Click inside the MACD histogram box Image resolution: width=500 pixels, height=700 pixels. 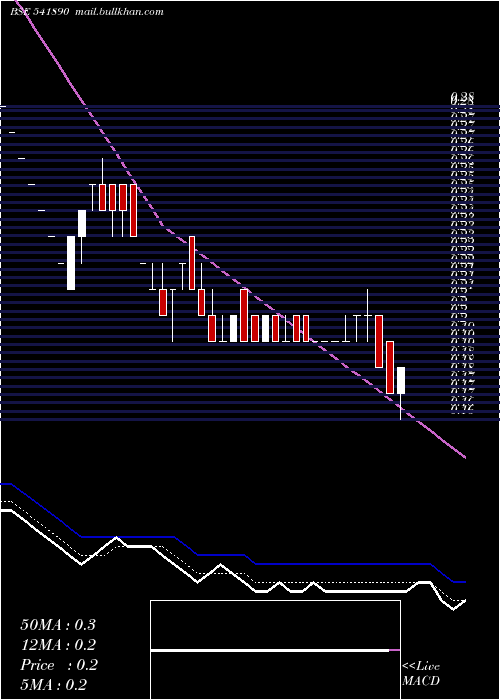click(x=275, y=650)
